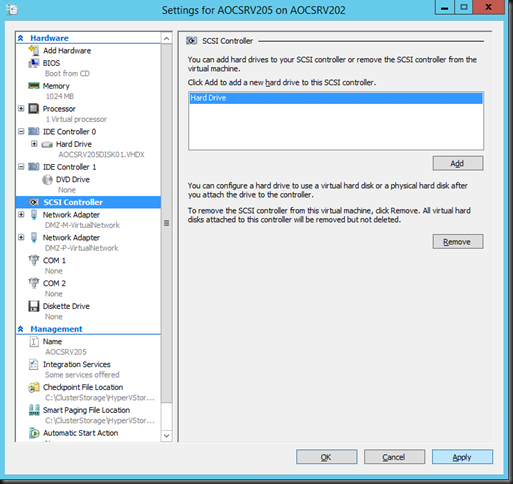Click the Automatic Start Action icon
Screen dimensions: 513x484
pyautogui.click(x=34, y=433)
